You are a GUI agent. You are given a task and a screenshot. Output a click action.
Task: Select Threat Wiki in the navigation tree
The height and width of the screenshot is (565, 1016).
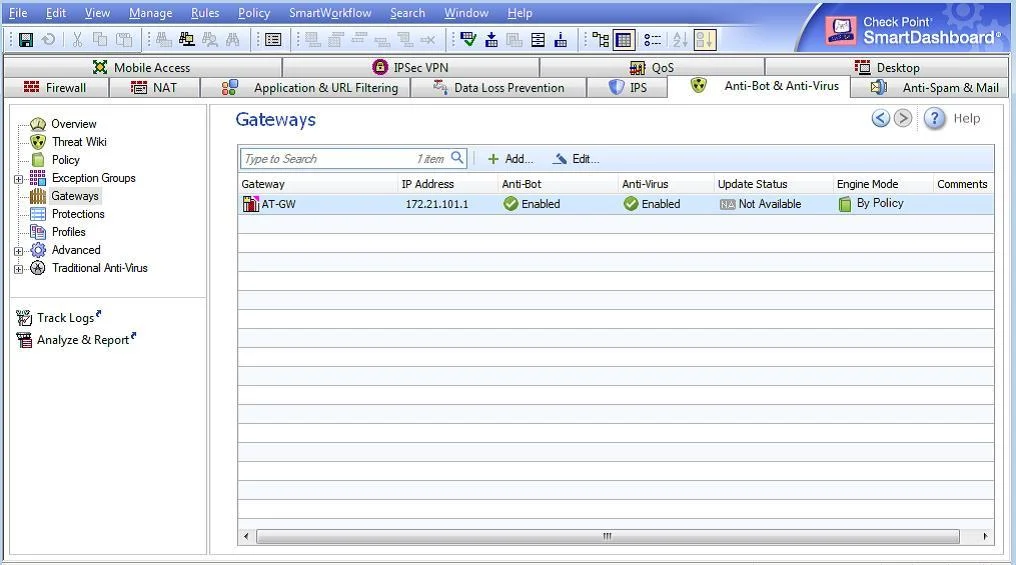[79, 142]
